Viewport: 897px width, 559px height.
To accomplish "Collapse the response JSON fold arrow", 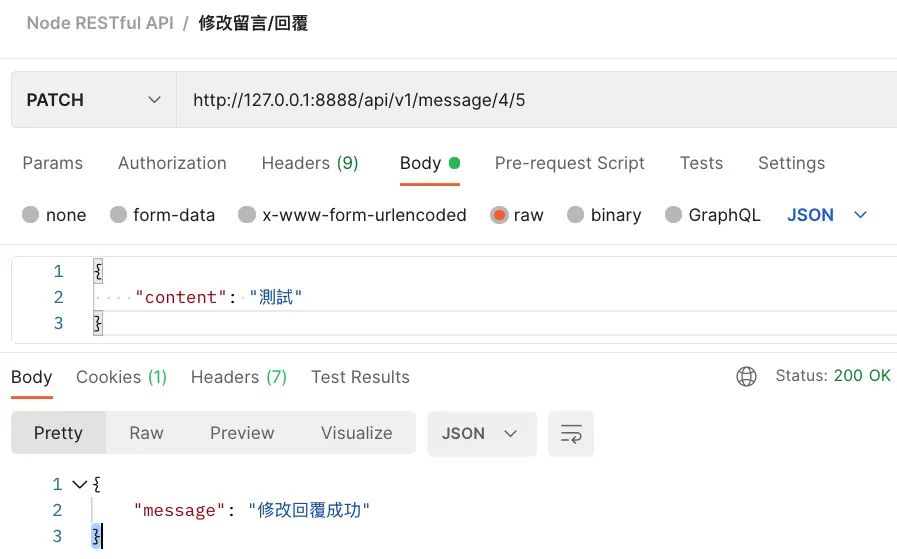I will click(x=80, y=484).
